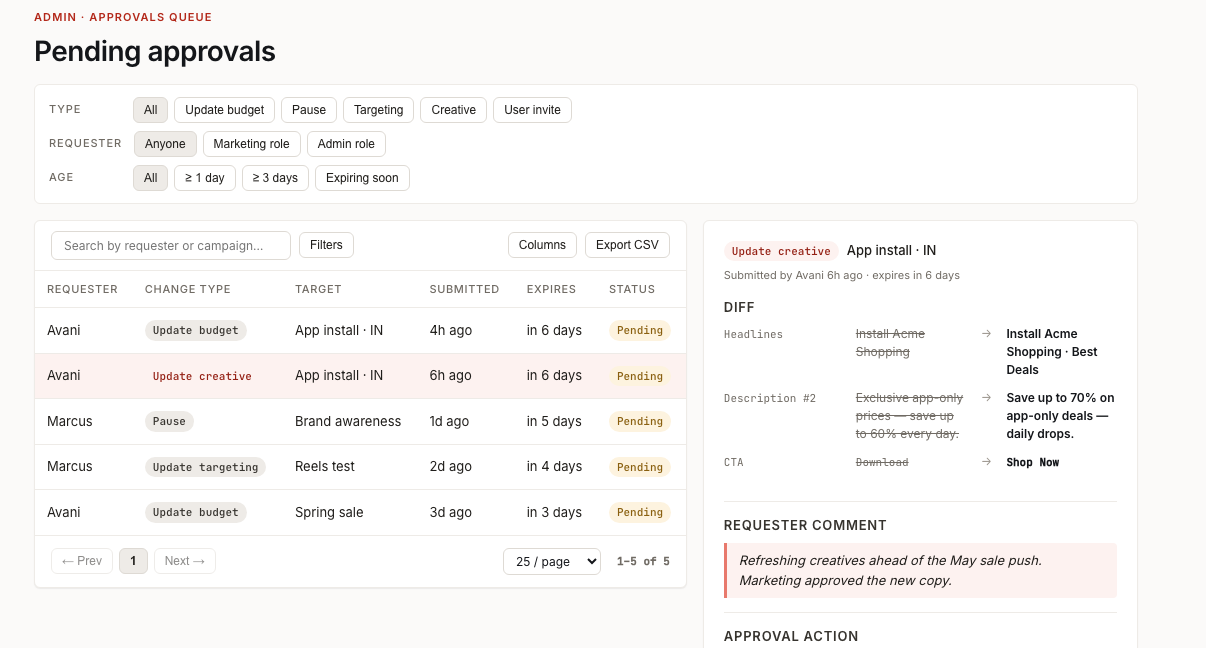The height and width of the screenshot is (648, 1206).
Task: Open the Columns picker
Action: point(542,245)
